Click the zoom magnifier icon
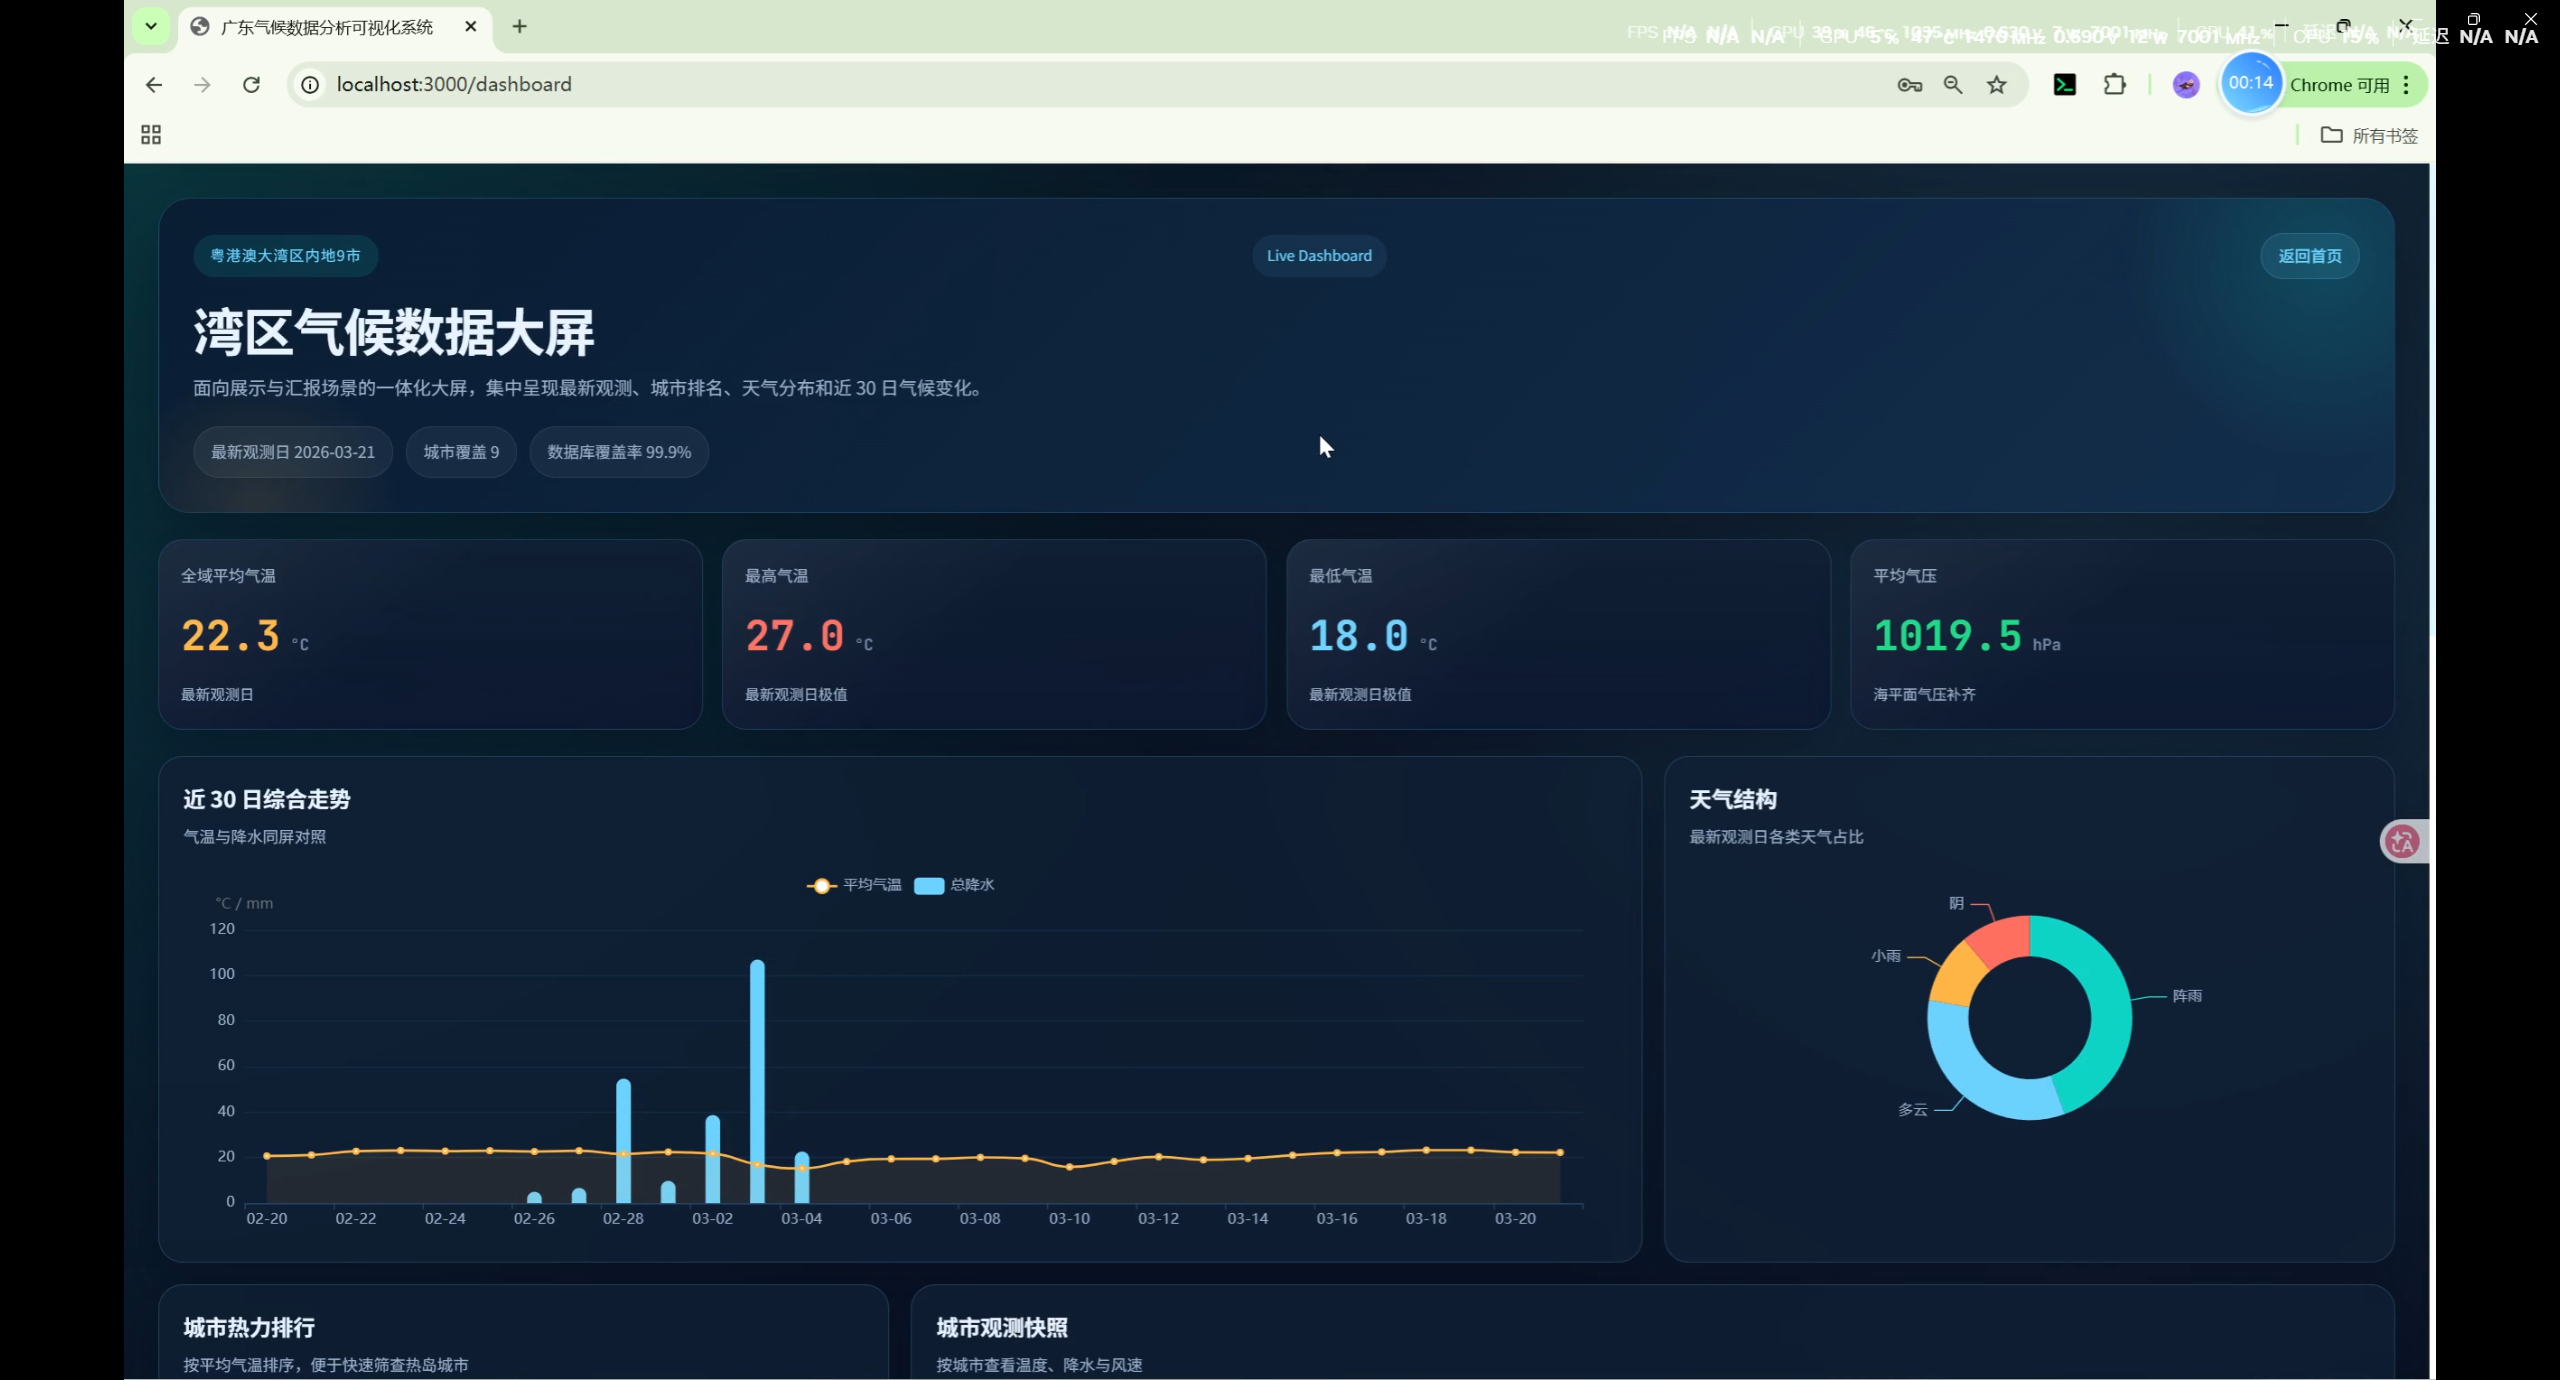The image size is (2560, 1380). click(x=1952, y=85)
